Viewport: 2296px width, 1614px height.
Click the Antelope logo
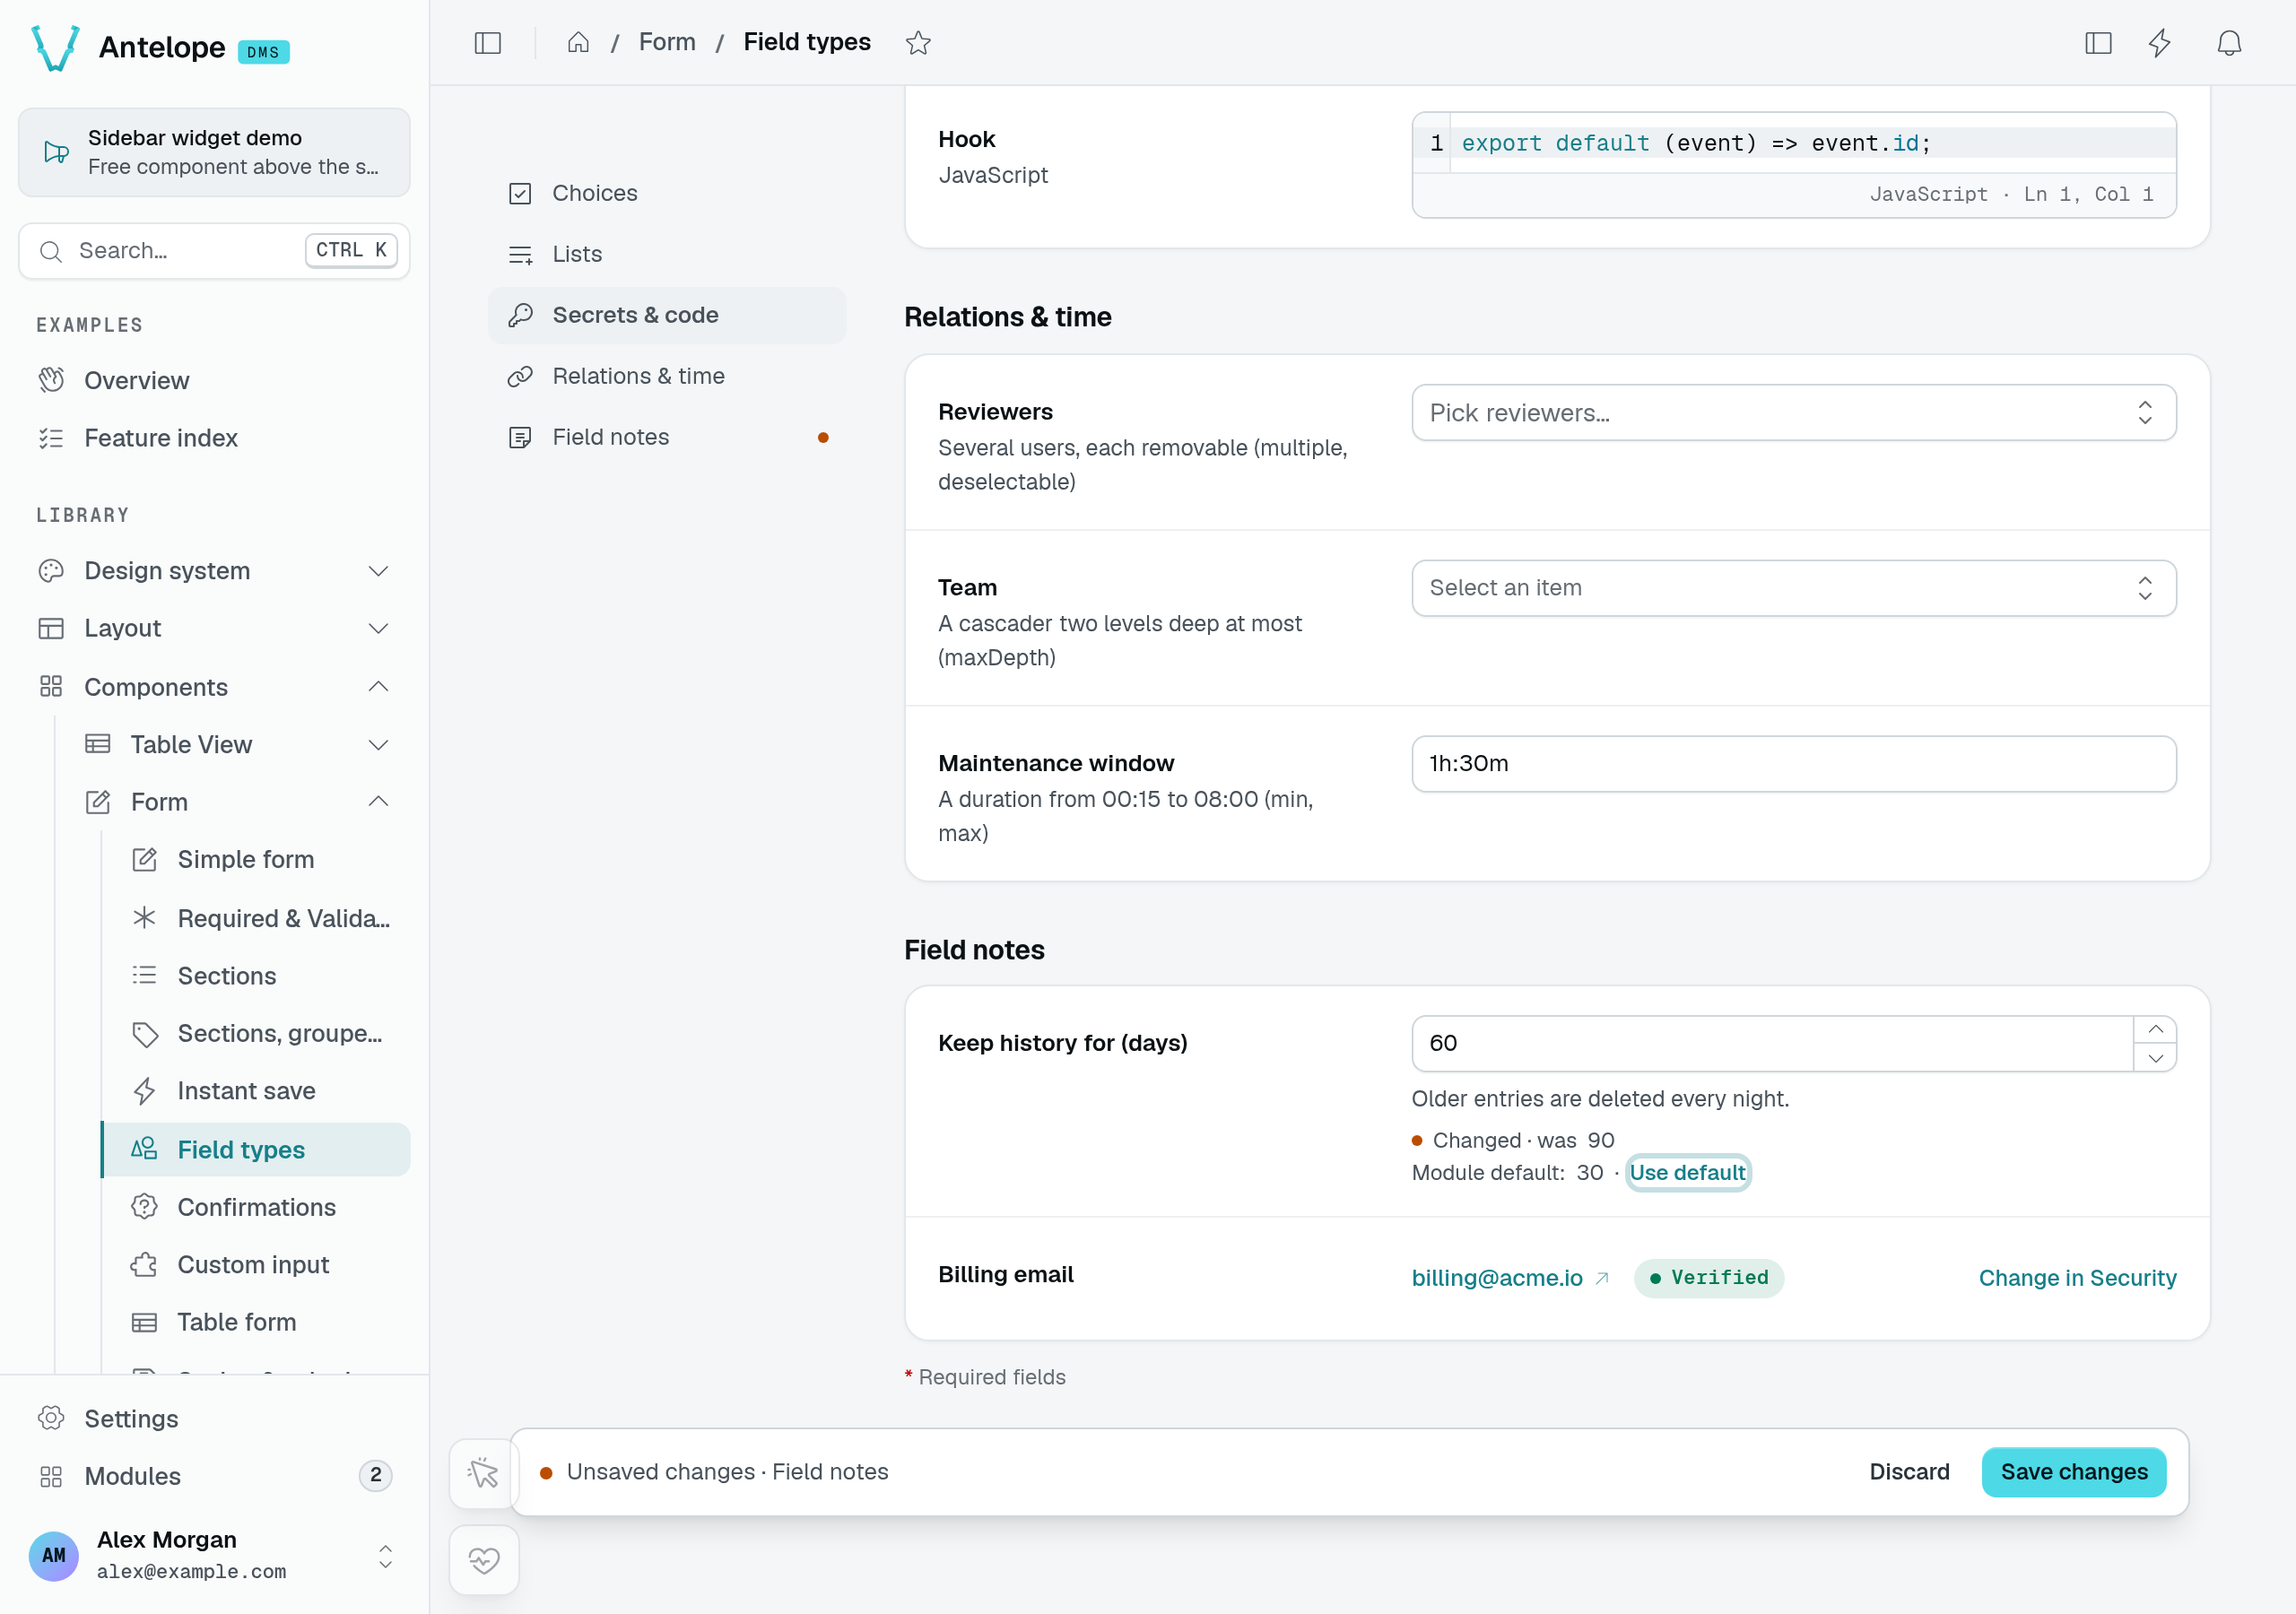coord(55,47)
